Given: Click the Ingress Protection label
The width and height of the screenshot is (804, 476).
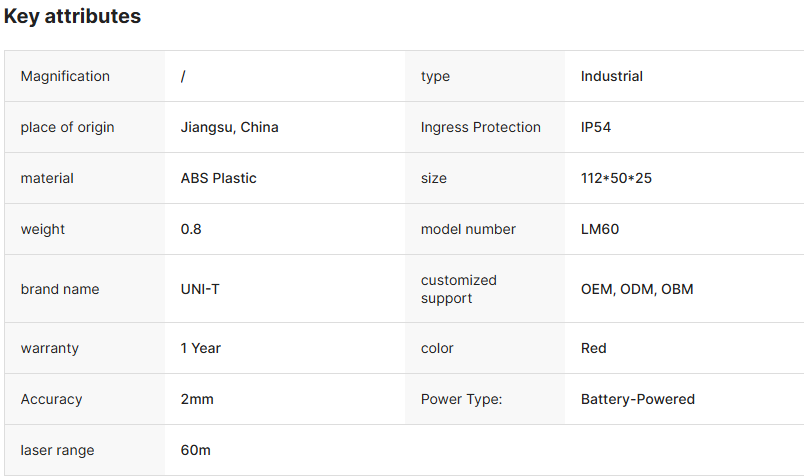Looking at the screenshot, I should [480, 127].
